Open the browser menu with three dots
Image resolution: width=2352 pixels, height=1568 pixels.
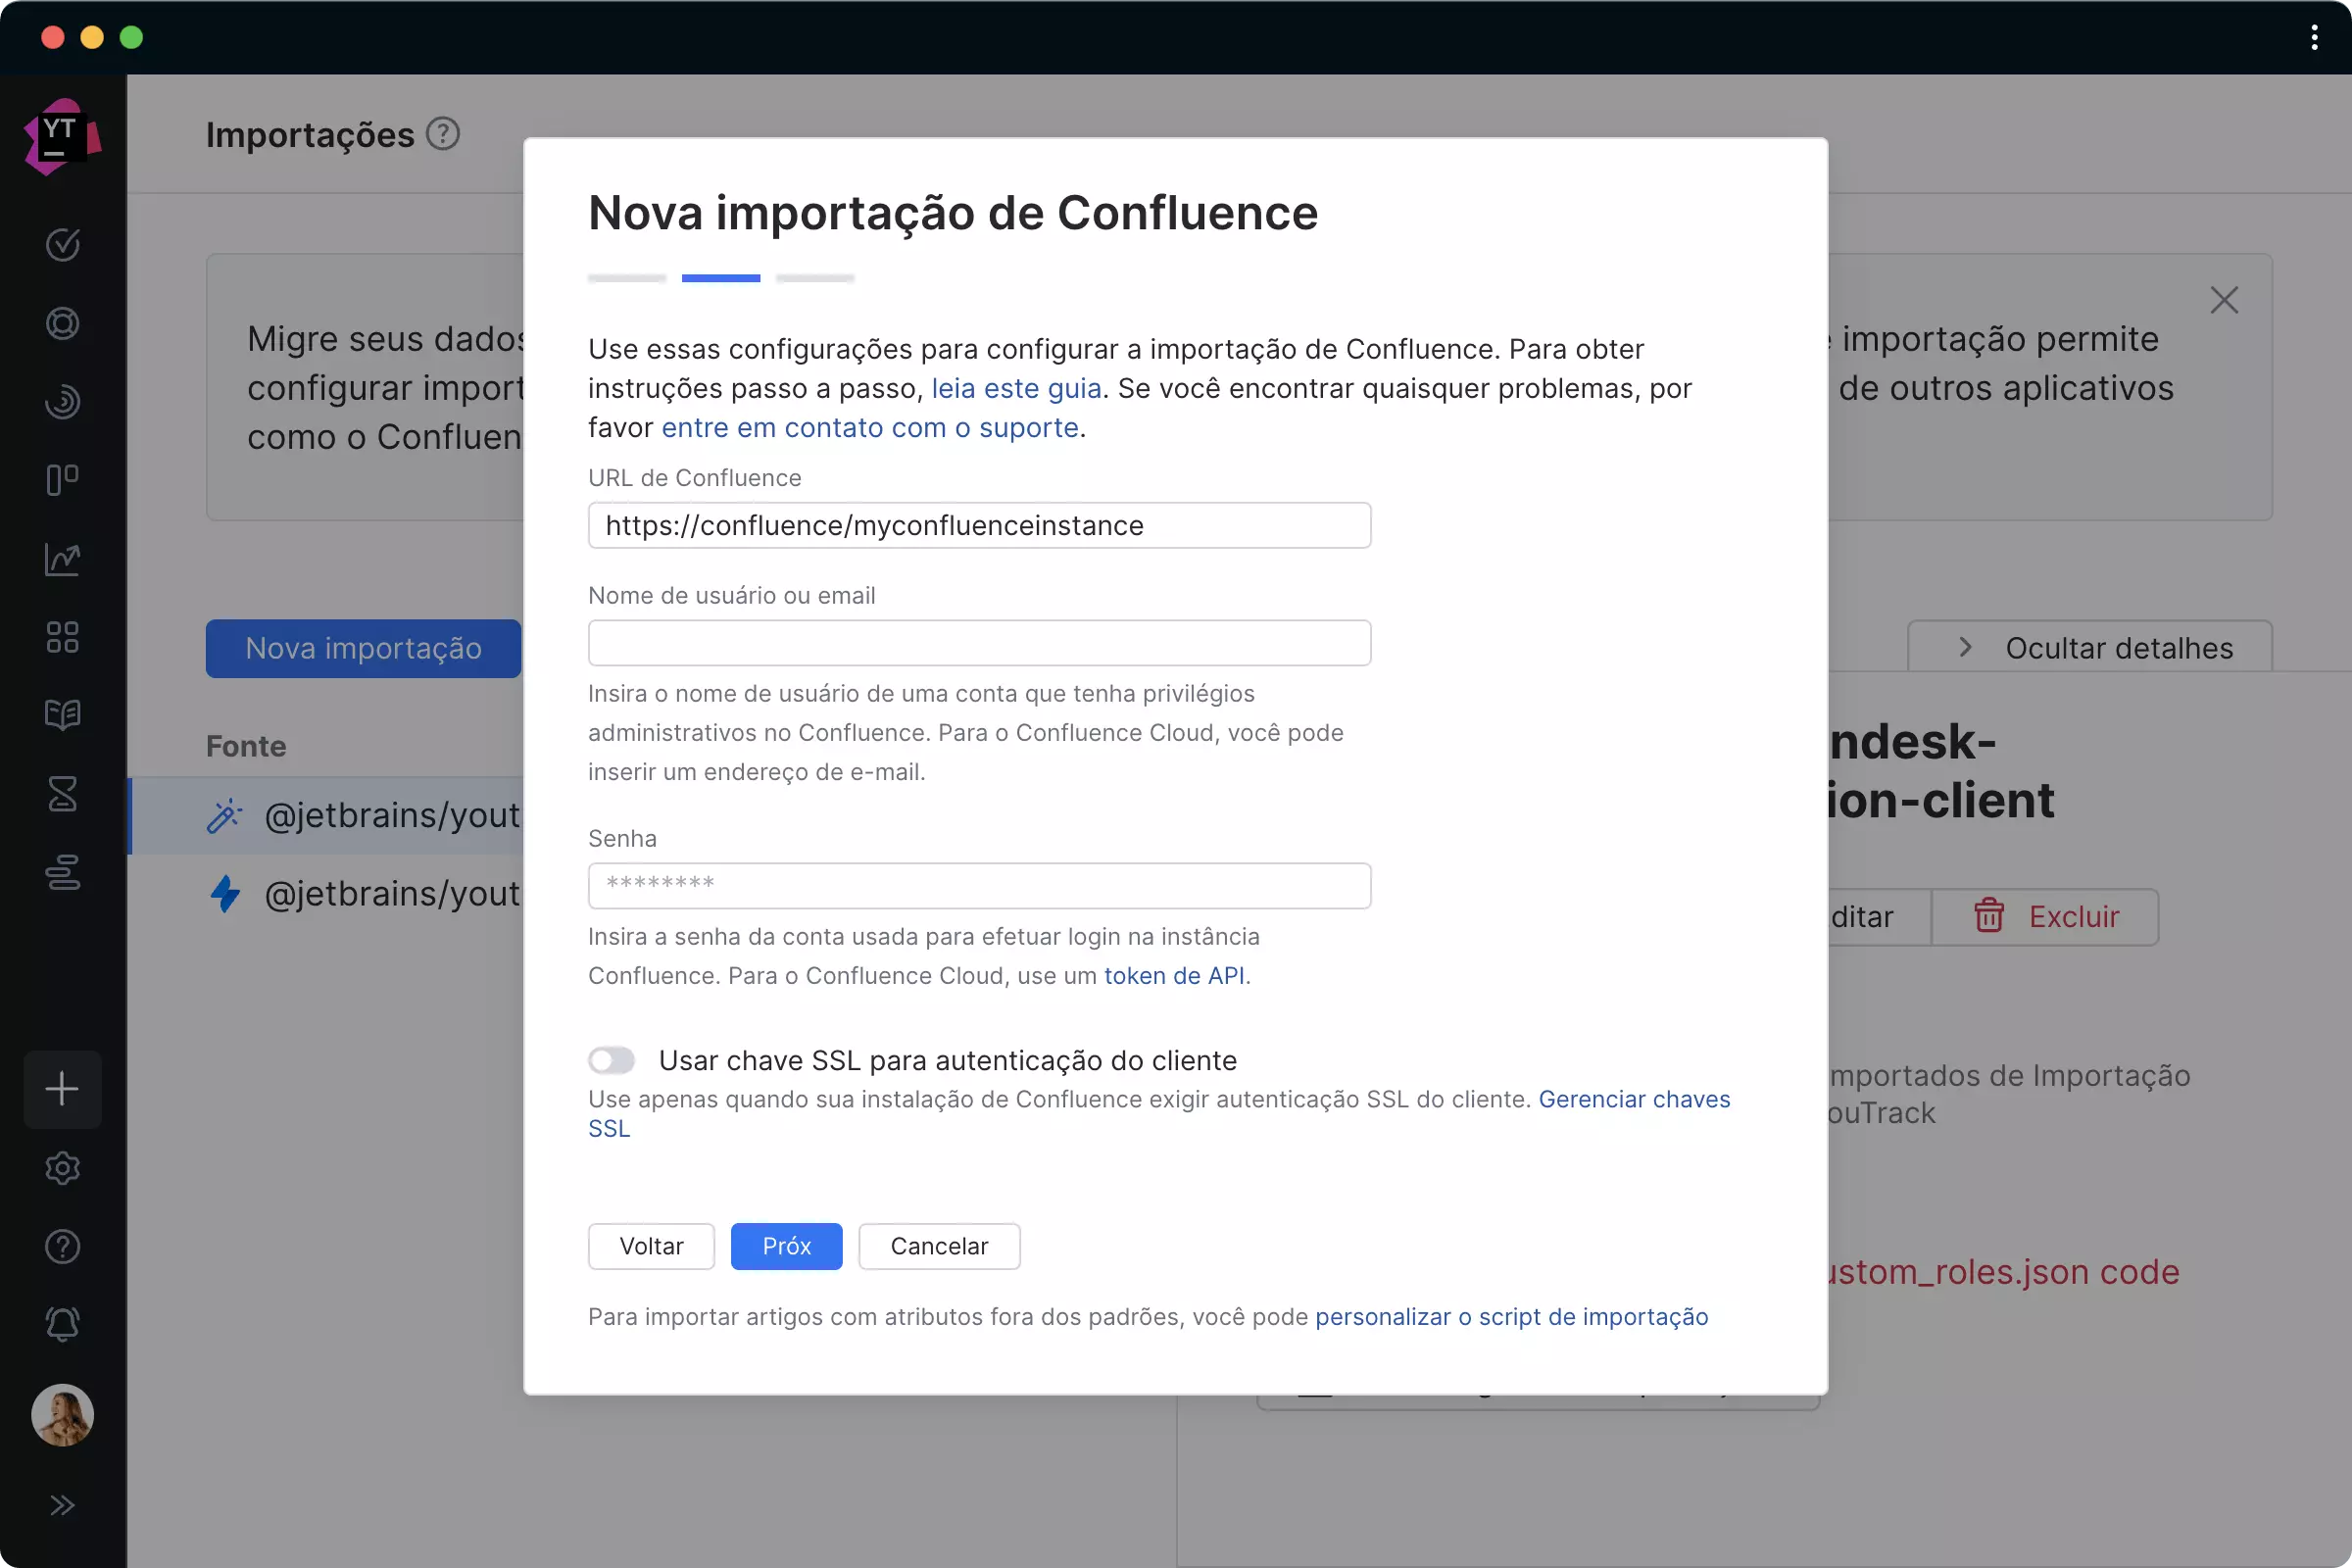pos(2313,38)
